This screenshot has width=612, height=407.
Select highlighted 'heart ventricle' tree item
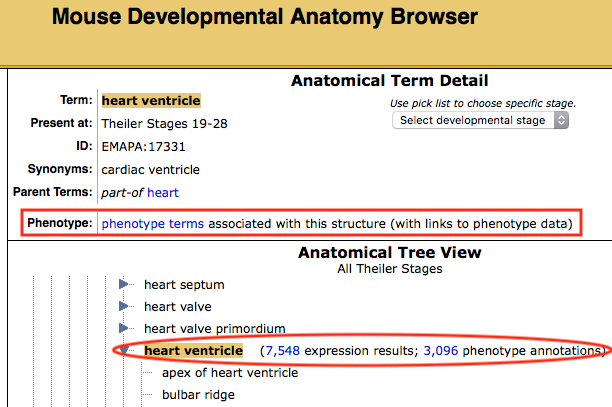click(x=194, y=350)
